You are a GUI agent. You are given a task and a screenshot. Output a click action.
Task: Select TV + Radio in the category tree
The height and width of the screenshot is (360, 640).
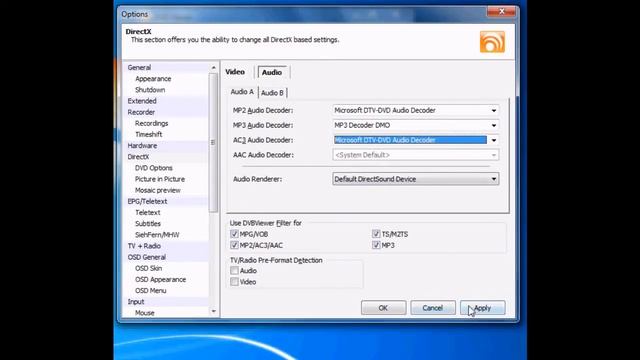tap(144, 246)
